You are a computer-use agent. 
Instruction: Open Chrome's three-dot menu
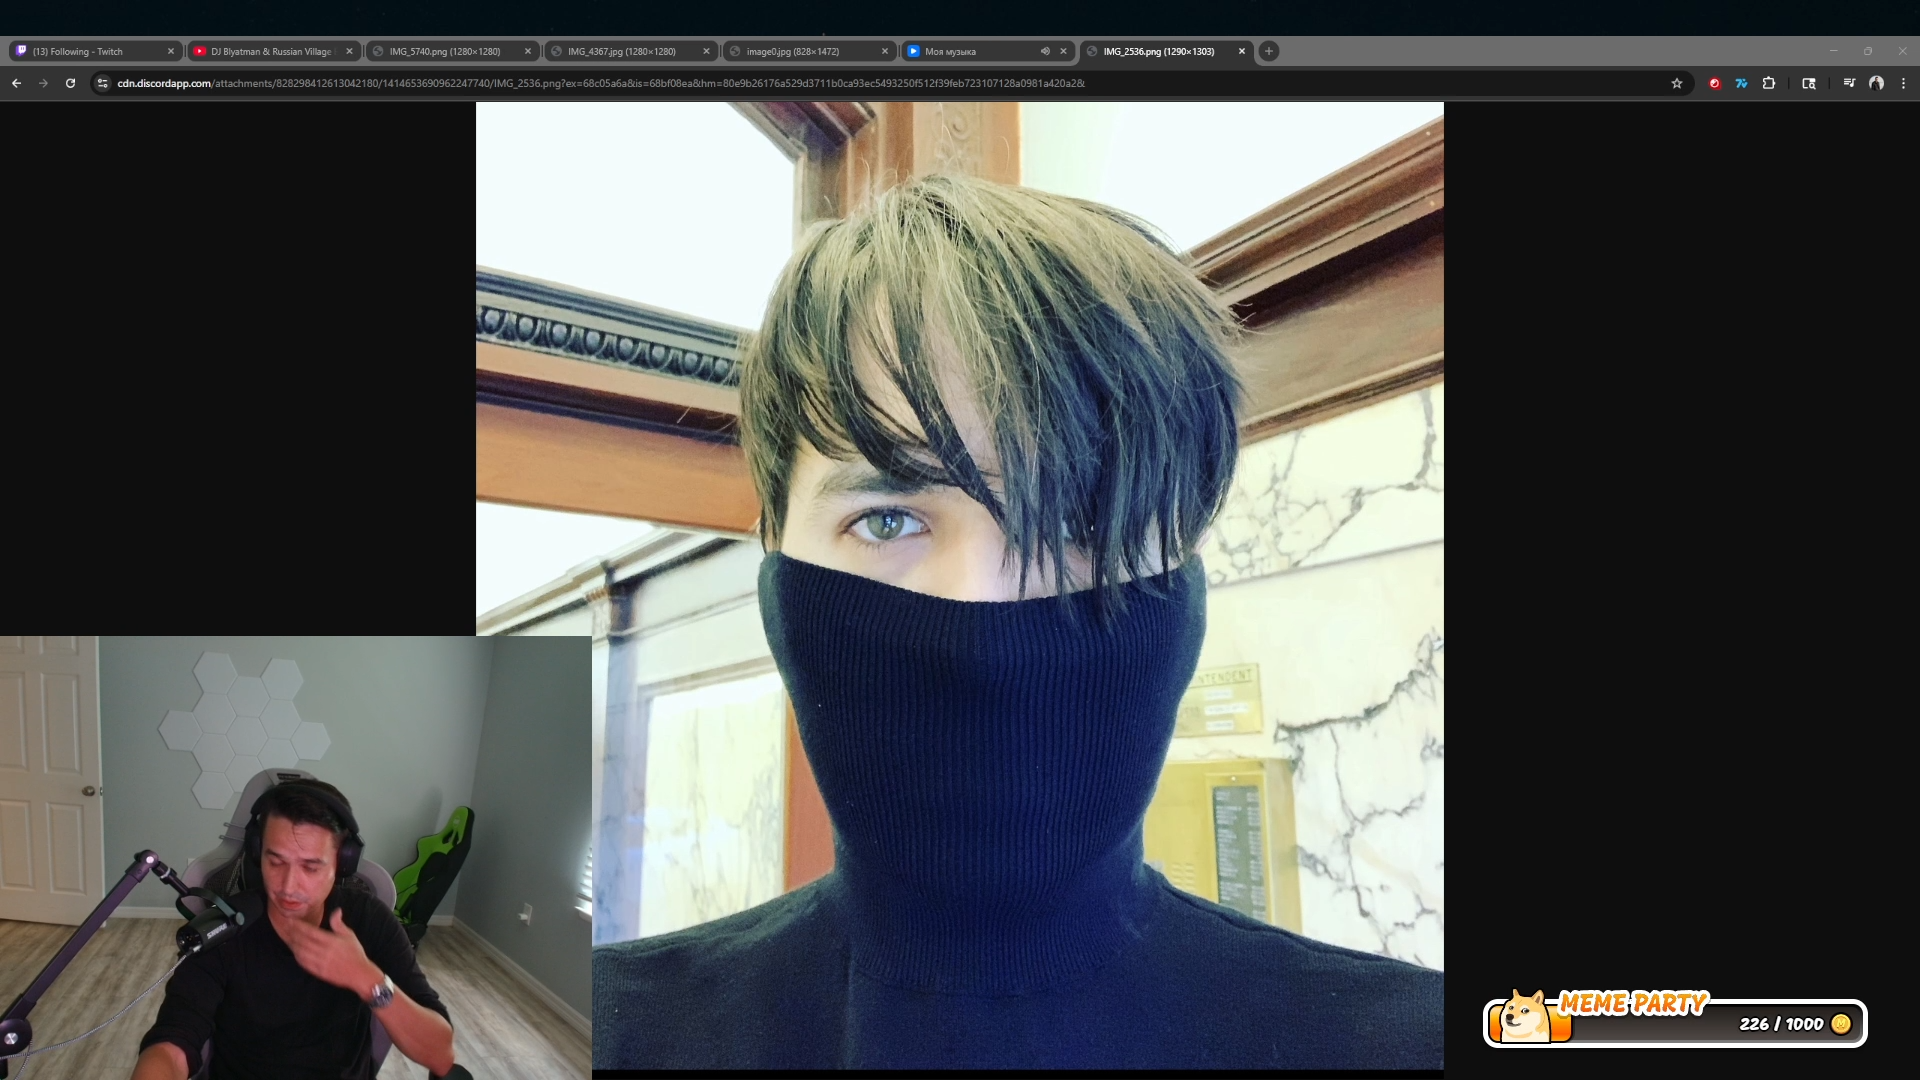click(x=1903, y=83)
